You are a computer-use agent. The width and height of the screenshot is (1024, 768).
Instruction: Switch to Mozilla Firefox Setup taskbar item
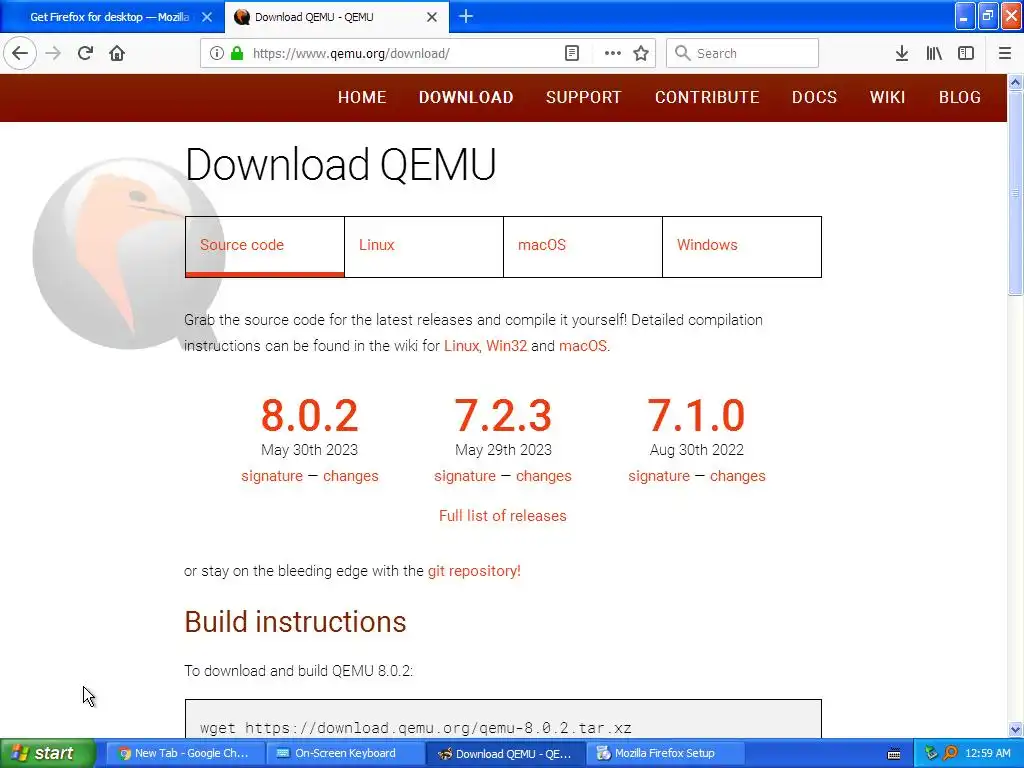click(x=665, y=753)
